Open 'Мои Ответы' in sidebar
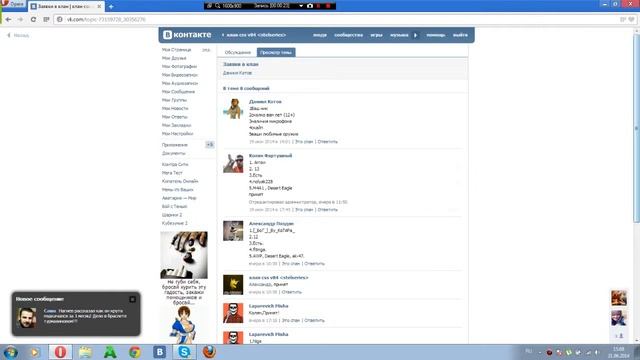The image size is (640, 360). pyautogui.click(x=175, y=117)
